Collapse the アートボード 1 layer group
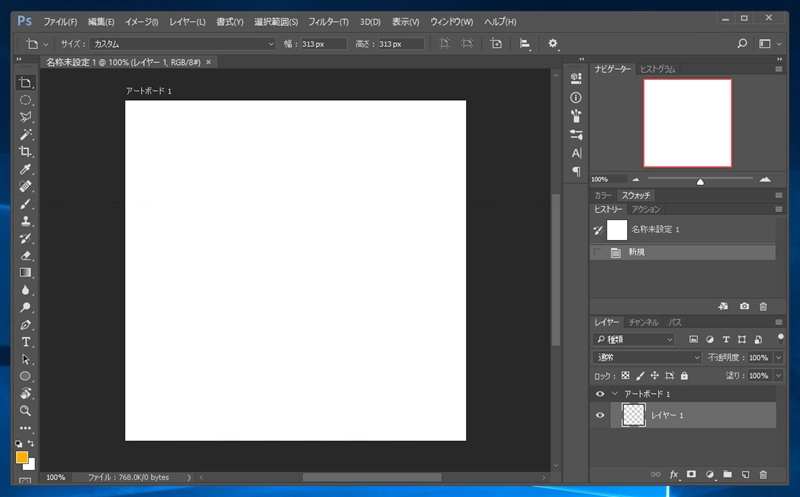The height and width of the screenshot is (497, 800). 615,394
